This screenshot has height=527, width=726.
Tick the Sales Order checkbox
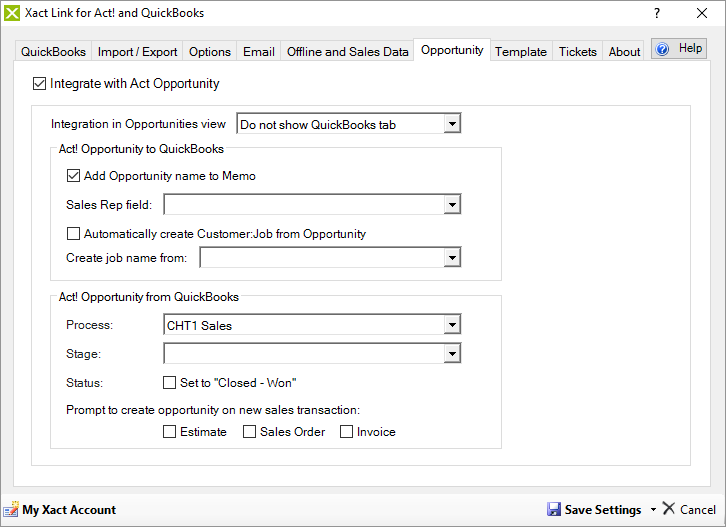coord(250,432)
